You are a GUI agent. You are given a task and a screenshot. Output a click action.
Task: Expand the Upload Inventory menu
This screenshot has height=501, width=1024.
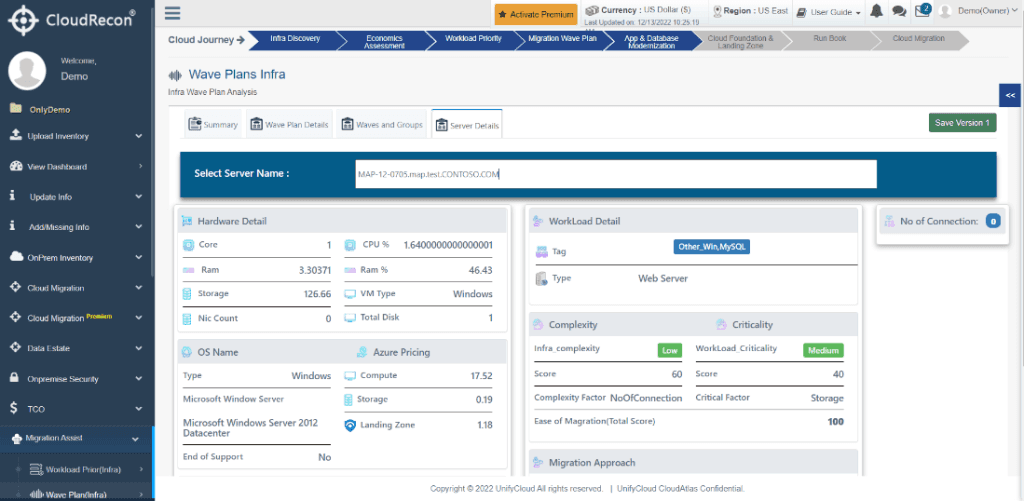(x=138, y=136)
